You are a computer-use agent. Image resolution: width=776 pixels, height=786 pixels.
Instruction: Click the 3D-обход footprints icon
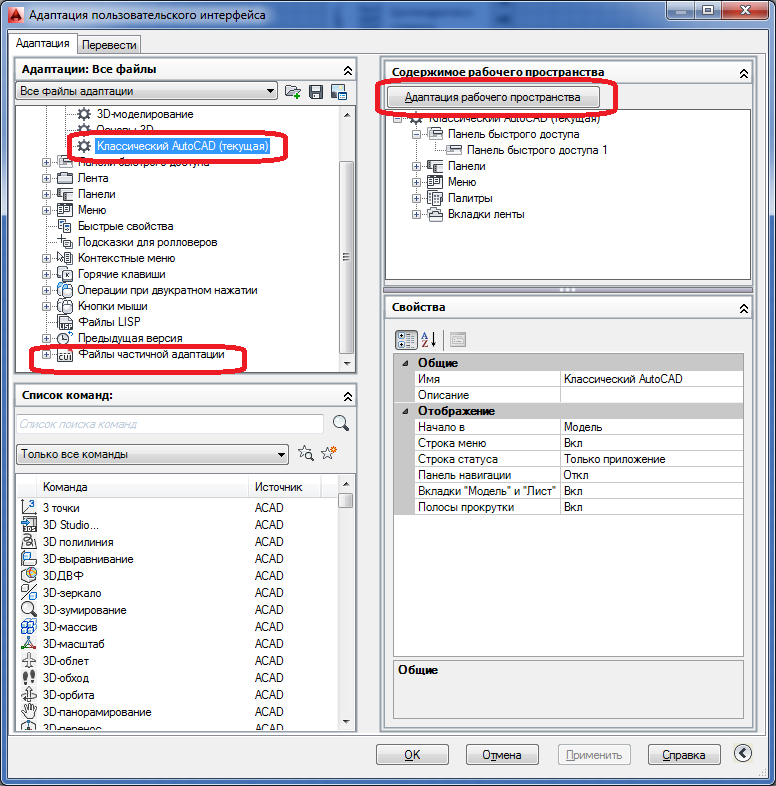[x=29, y=678]
